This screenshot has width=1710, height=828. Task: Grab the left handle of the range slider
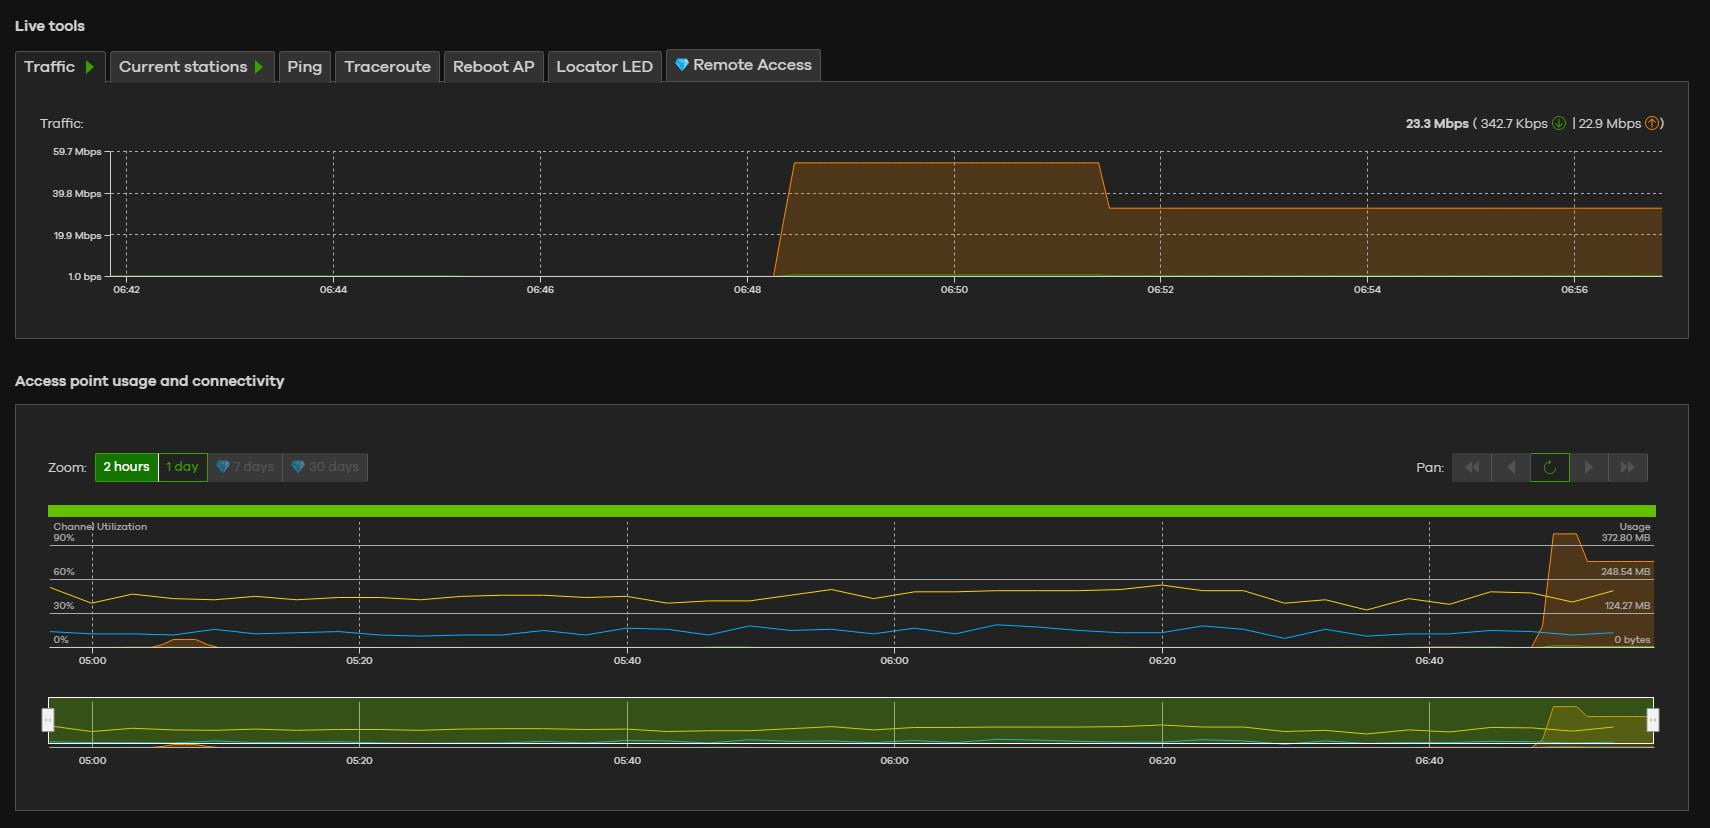(47, 720)
